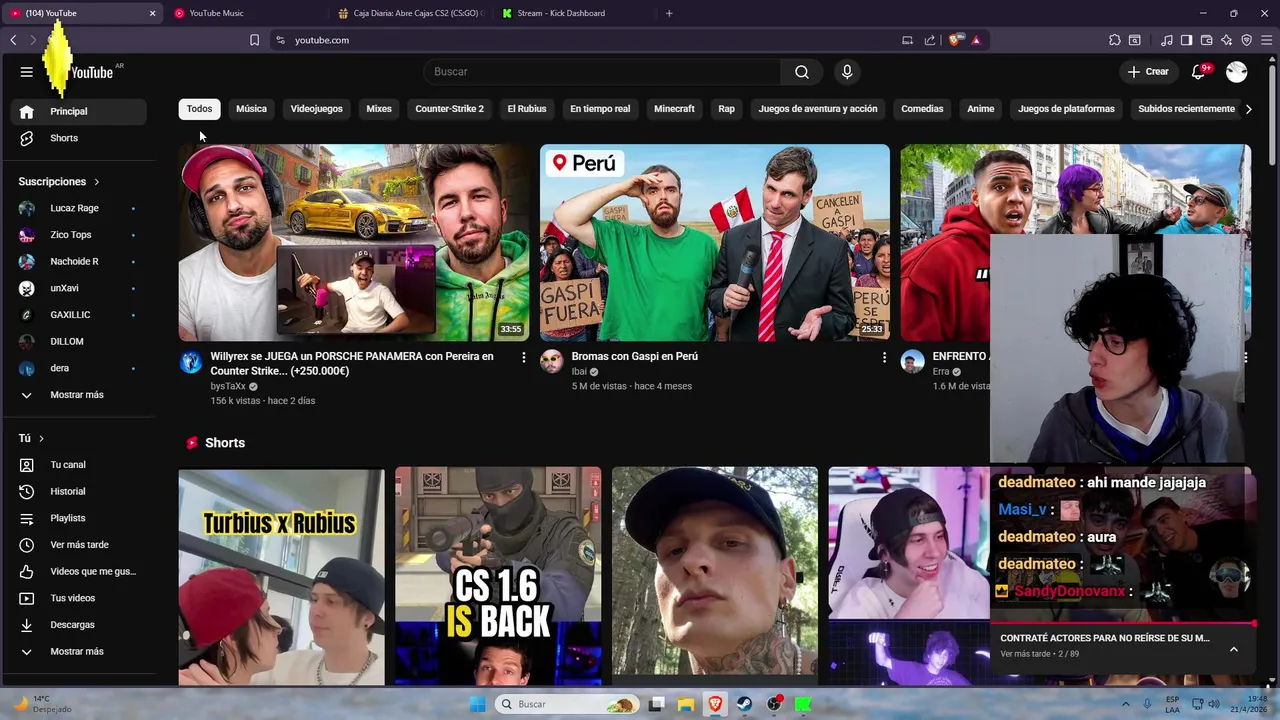The height and width of the screenshot is (720, 1280).
Task: Open more options for the Willyrex video
Action: (523, 357)
